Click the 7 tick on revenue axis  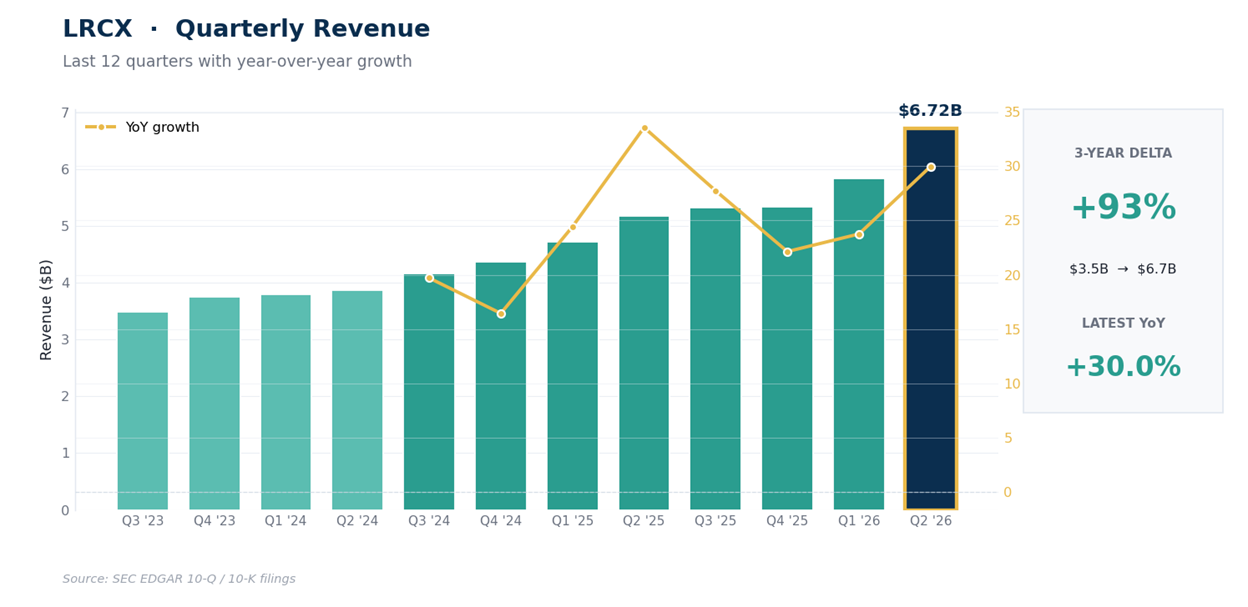[65, 113]
